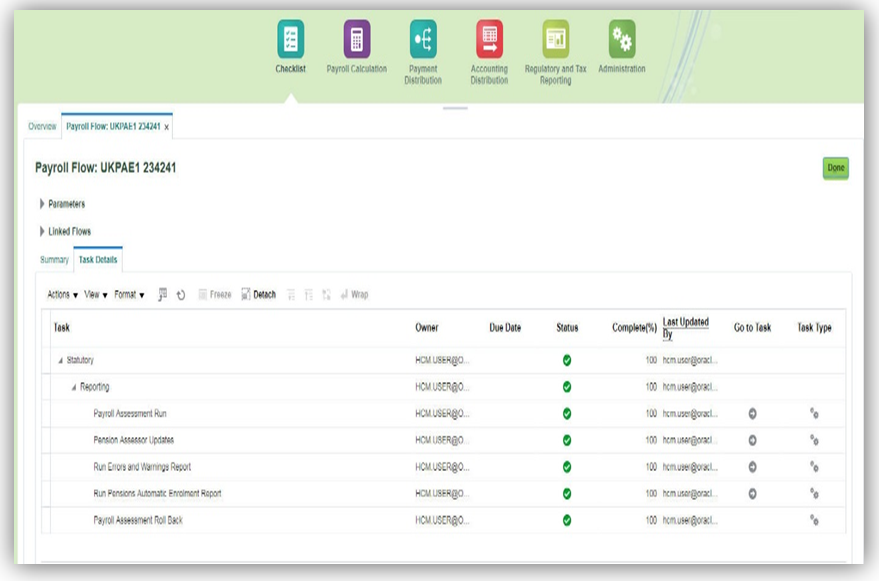The image size is (879, 581).
Task: Click the show-as-top tree icon in toolbar
Action: 326,295
